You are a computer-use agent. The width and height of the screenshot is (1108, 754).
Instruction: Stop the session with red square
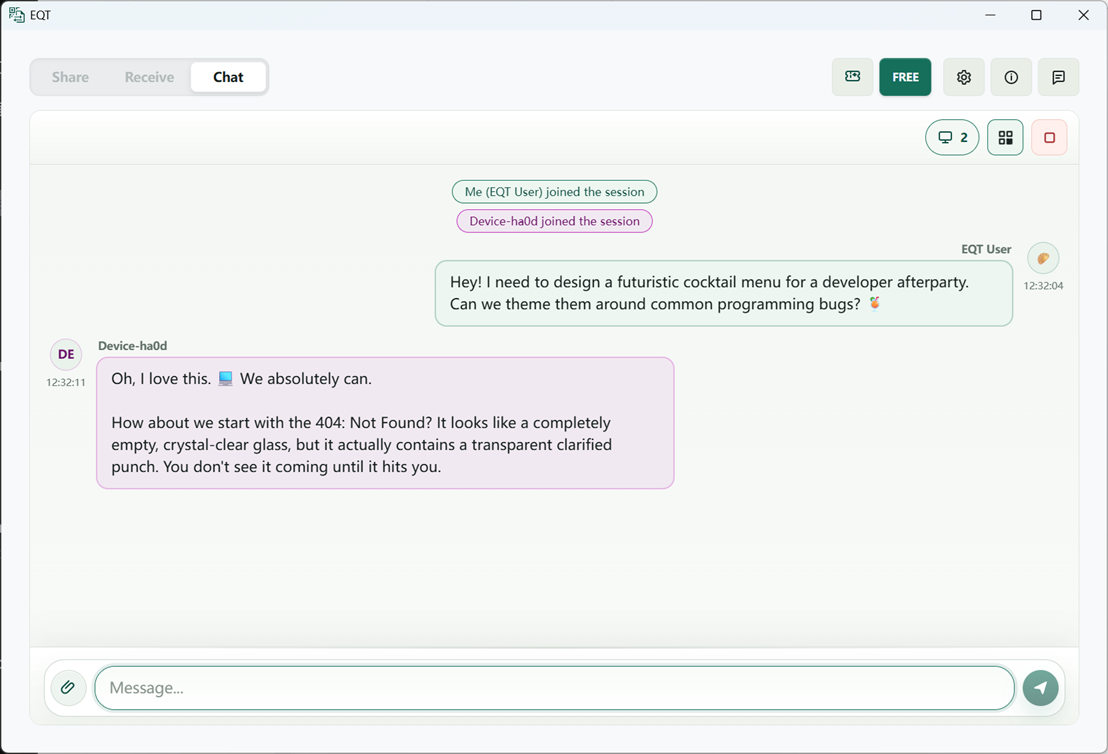(1049, 137)
